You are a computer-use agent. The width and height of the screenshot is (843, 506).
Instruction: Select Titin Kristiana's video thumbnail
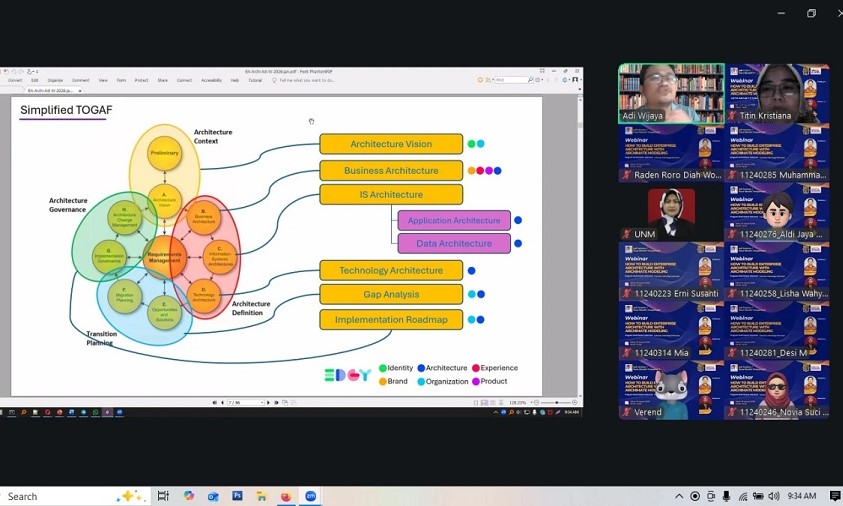(776, 93)
